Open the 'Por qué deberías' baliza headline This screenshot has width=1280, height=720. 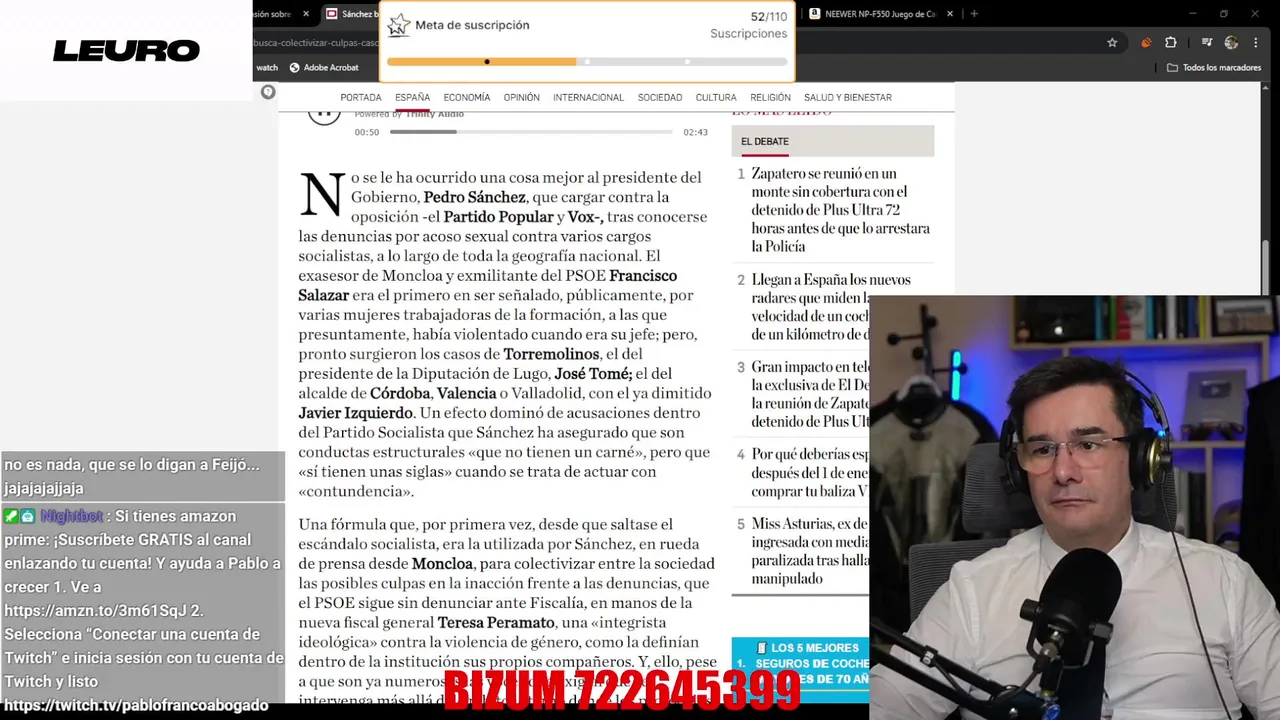[x=810, y=472]
